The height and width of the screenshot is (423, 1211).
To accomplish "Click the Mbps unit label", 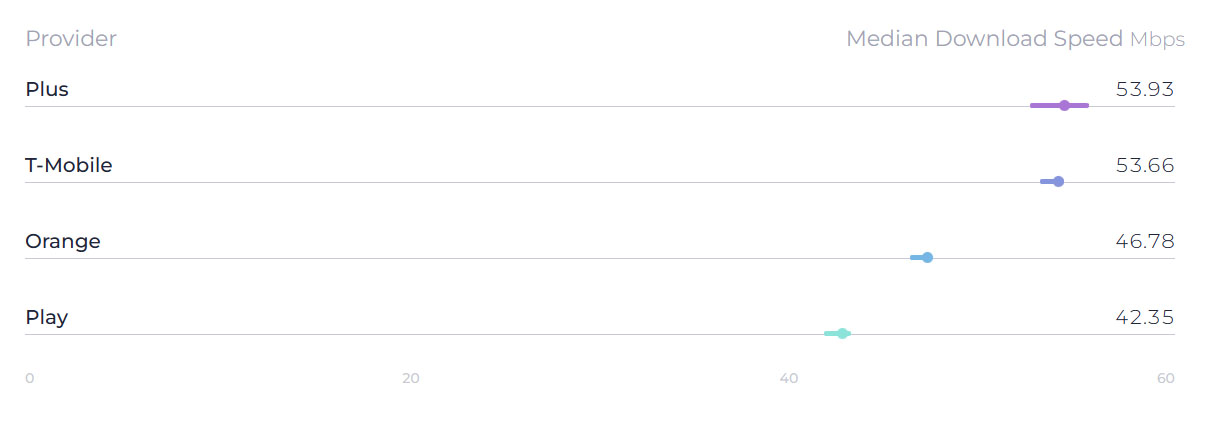I will click(x=1157, y=40).
